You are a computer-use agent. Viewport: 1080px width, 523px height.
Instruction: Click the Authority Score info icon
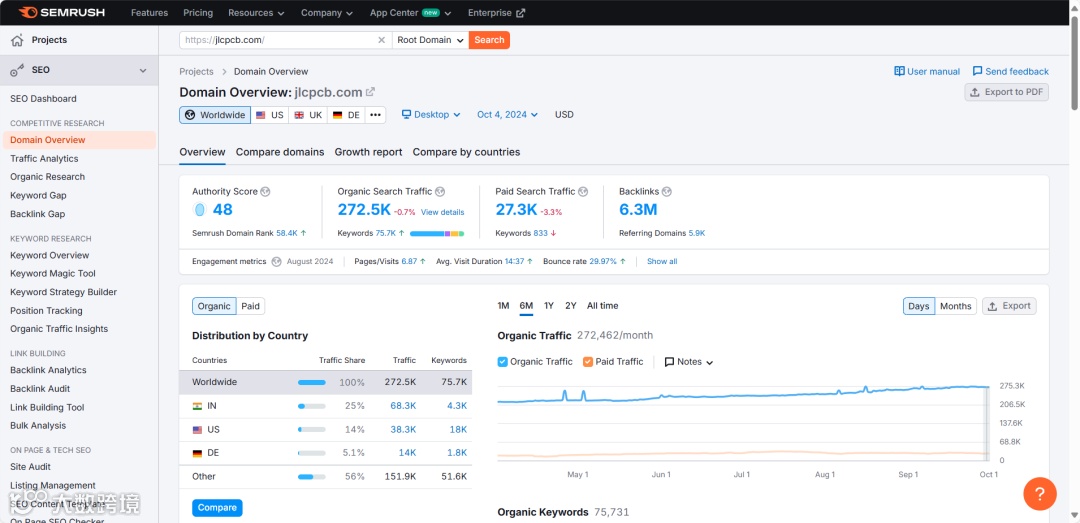point(265,192)
